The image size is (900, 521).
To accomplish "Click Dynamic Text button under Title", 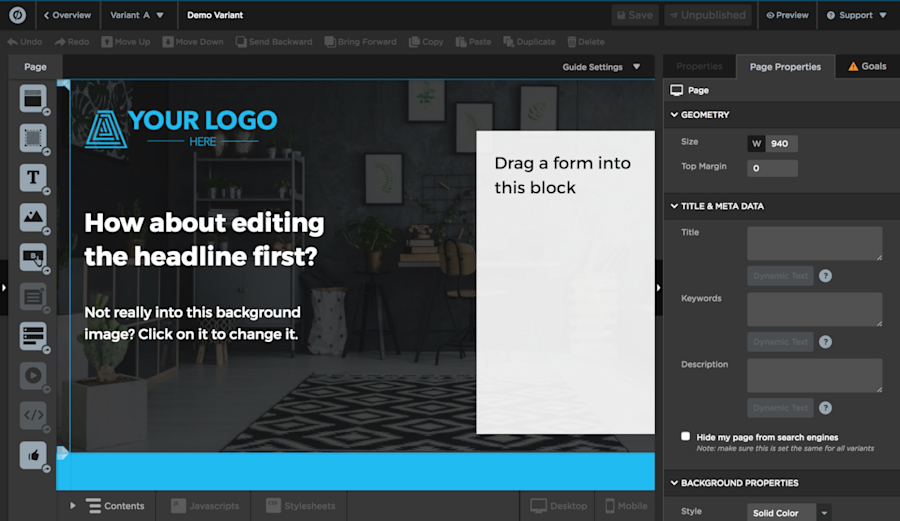I will pos(781,276).
